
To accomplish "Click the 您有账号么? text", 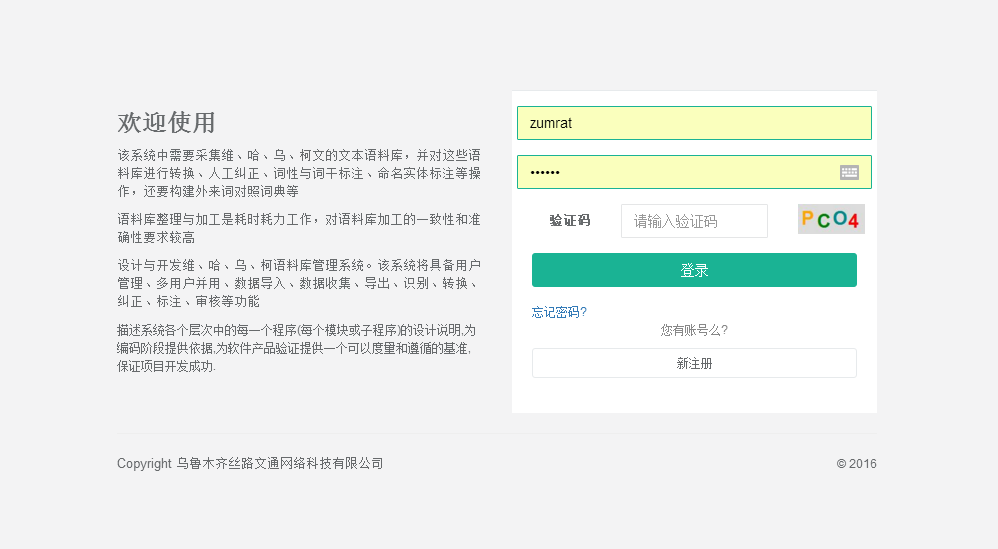I will tap(694, 330).
